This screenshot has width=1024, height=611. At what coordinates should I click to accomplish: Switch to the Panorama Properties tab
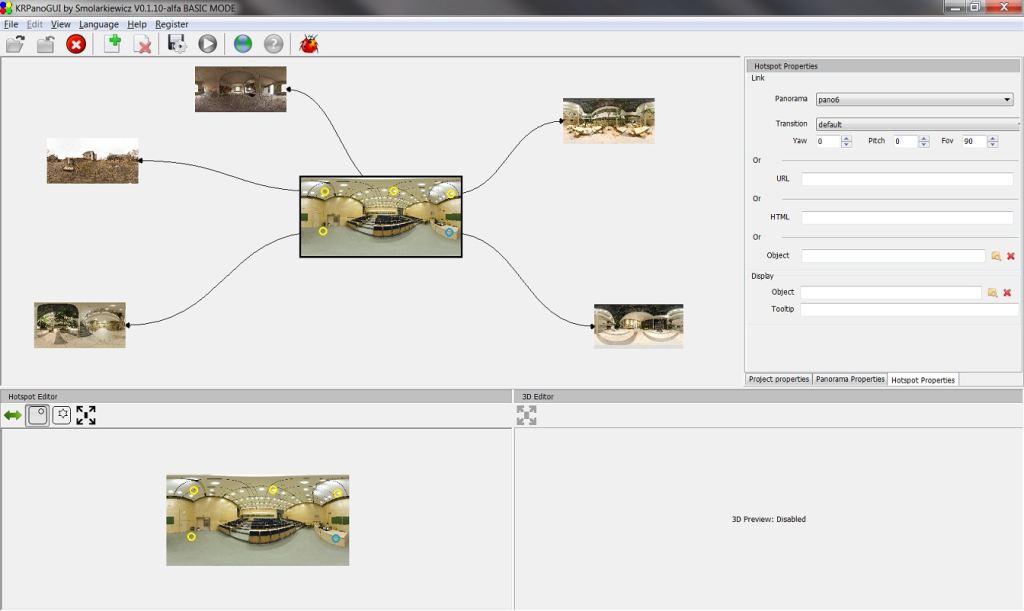tap(850, 380)
